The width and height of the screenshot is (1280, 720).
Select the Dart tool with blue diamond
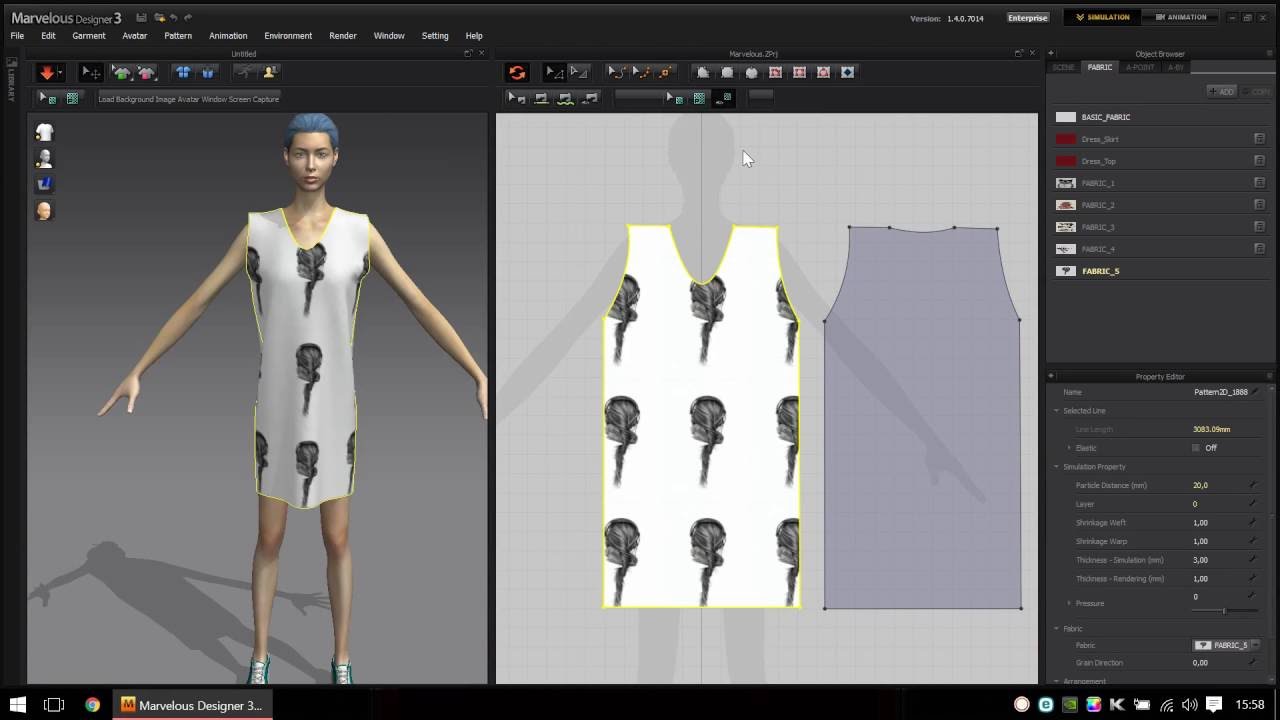point(847,73)
